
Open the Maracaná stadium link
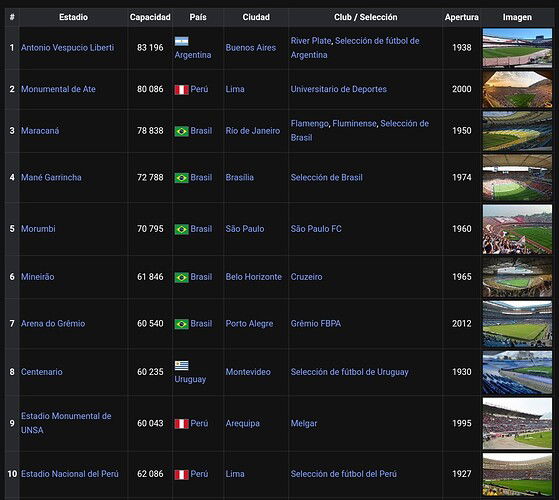(x=40, y=131)
